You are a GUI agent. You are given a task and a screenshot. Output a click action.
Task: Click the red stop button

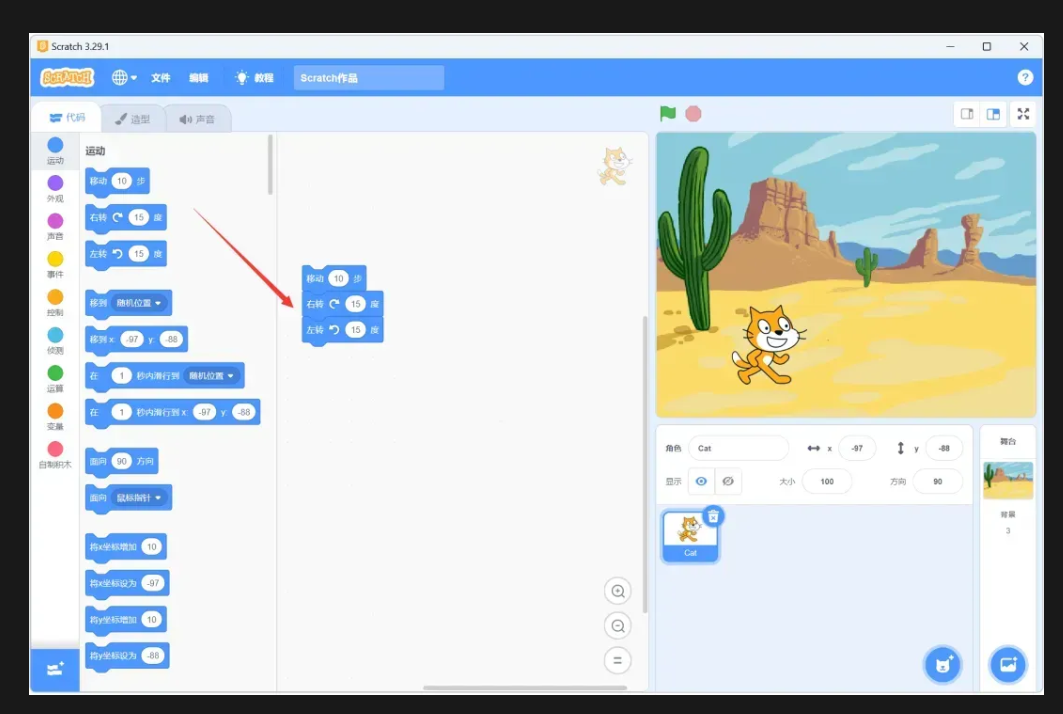[693, 113]
